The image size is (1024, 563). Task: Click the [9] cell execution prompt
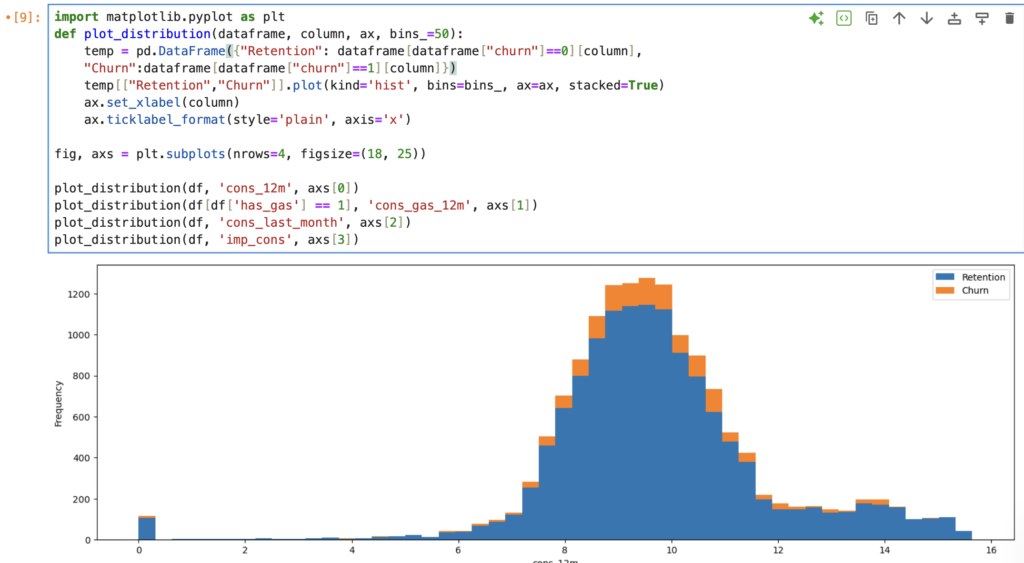pyautogui.click(x=25, y=17)
